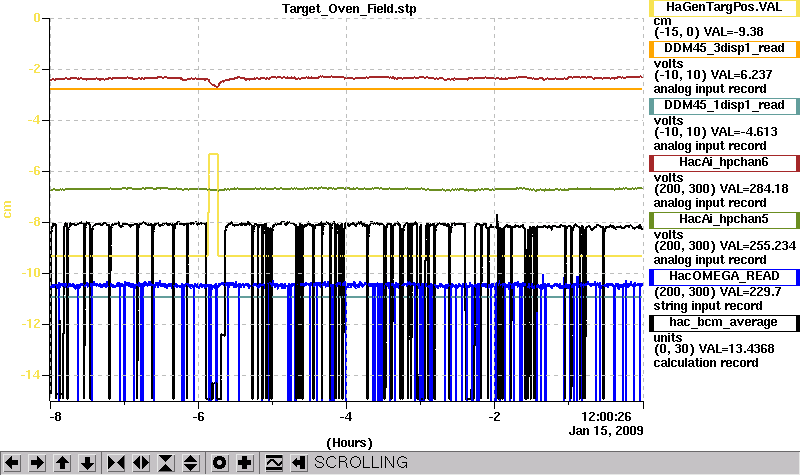Select the DDM45_3disp1_read legend entry
Screen dimensions: 800x475
tap(724, 48)
